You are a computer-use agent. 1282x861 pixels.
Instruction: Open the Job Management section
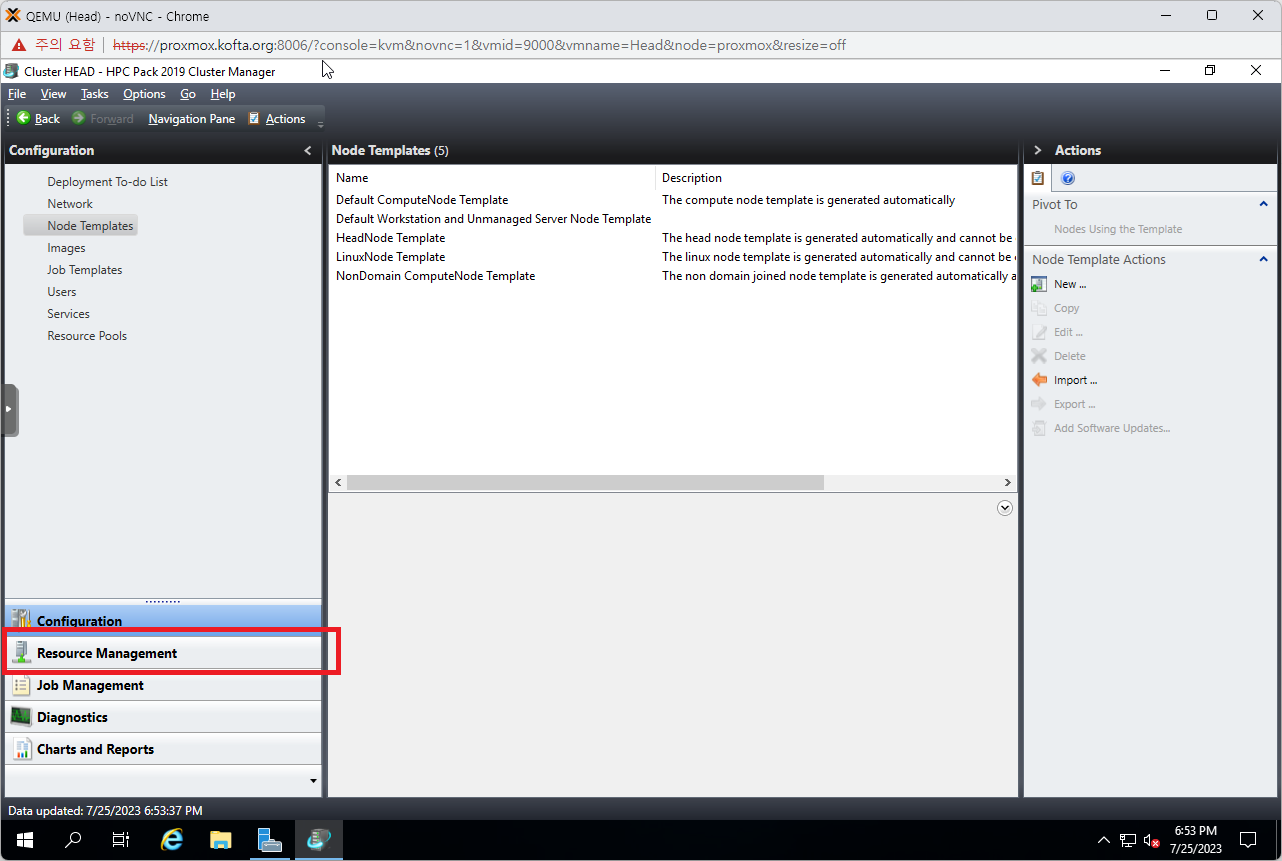coord(90,685)
